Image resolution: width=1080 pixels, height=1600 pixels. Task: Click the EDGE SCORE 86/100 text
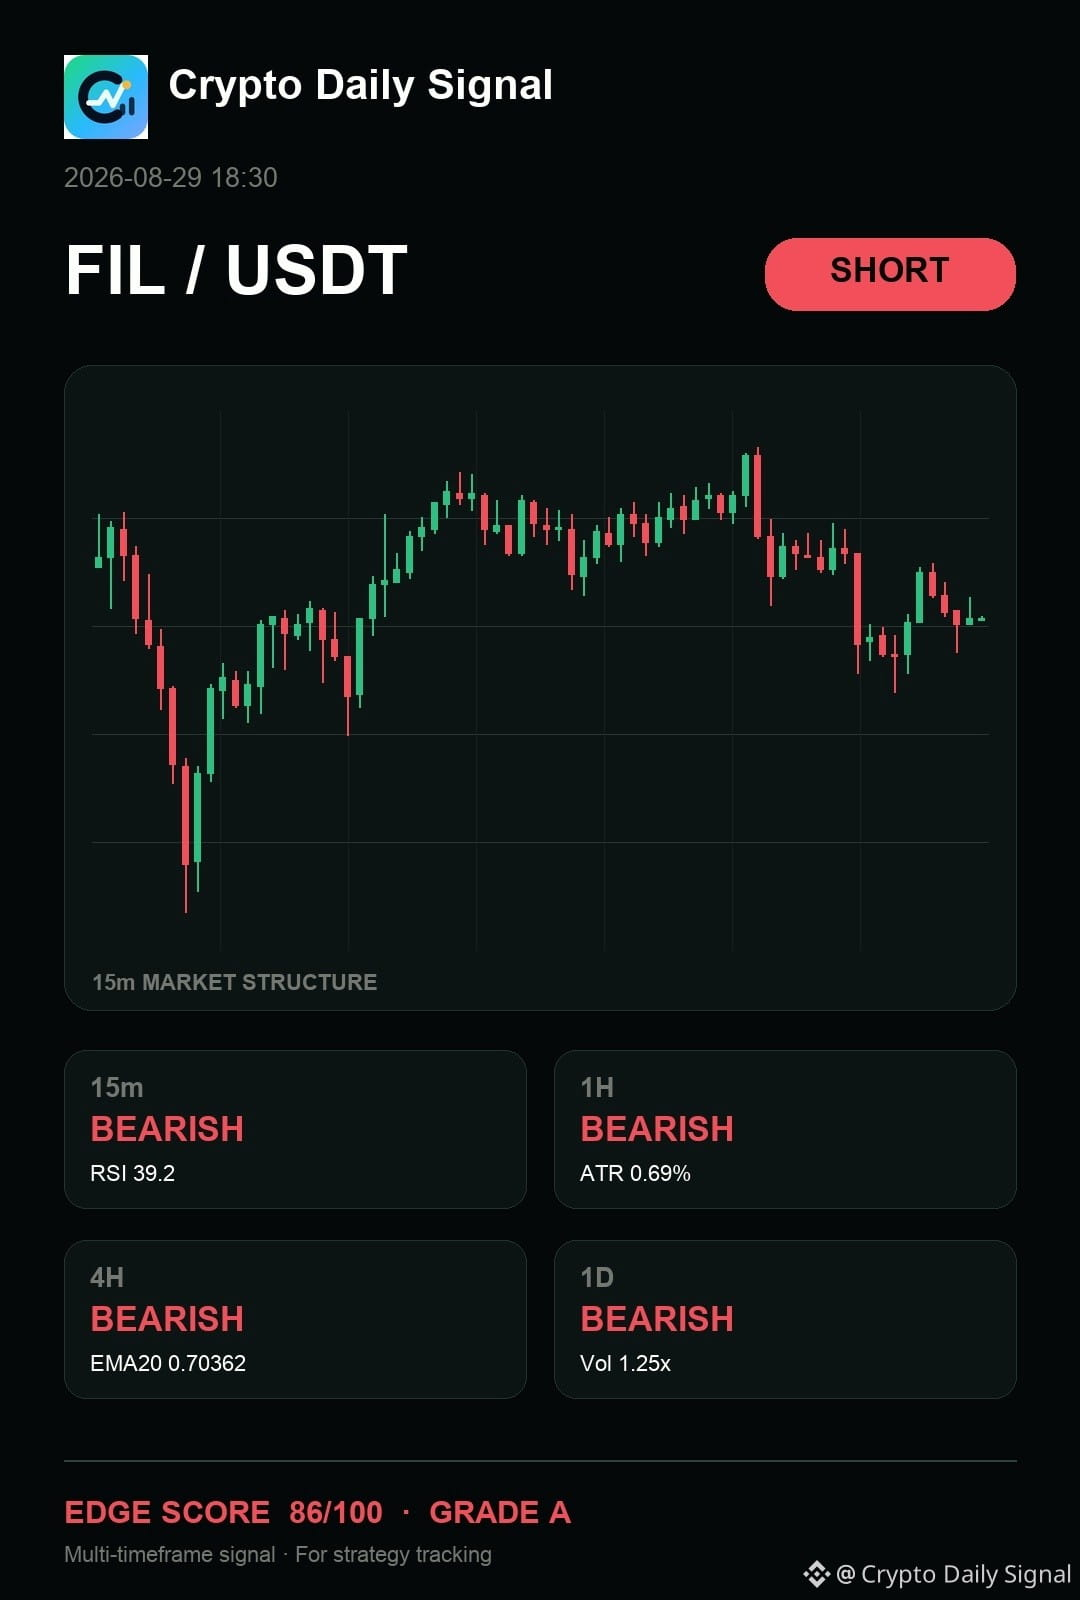point(223,1512)
